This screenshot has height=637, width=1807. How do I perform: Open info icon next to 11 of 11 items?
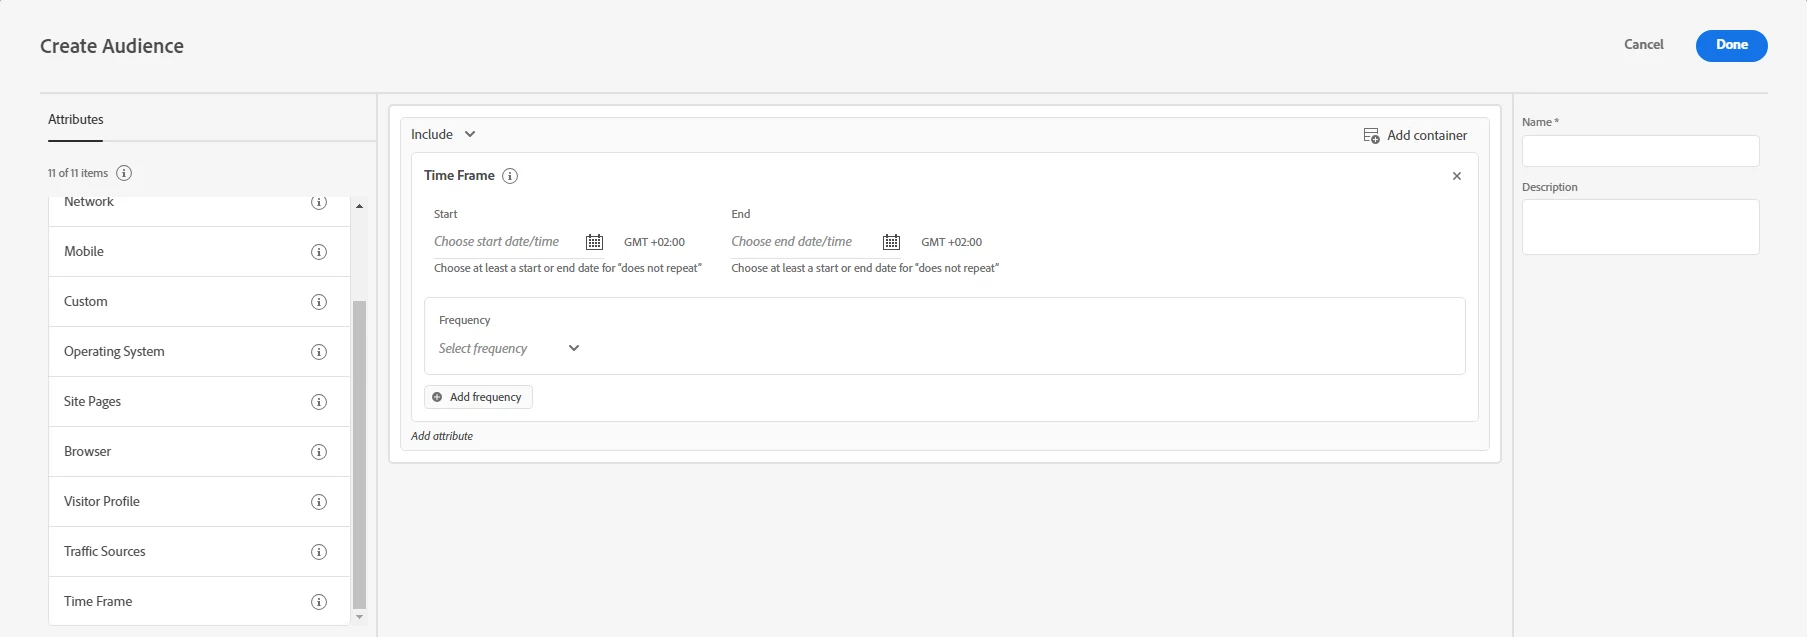(x=124, y=173)
